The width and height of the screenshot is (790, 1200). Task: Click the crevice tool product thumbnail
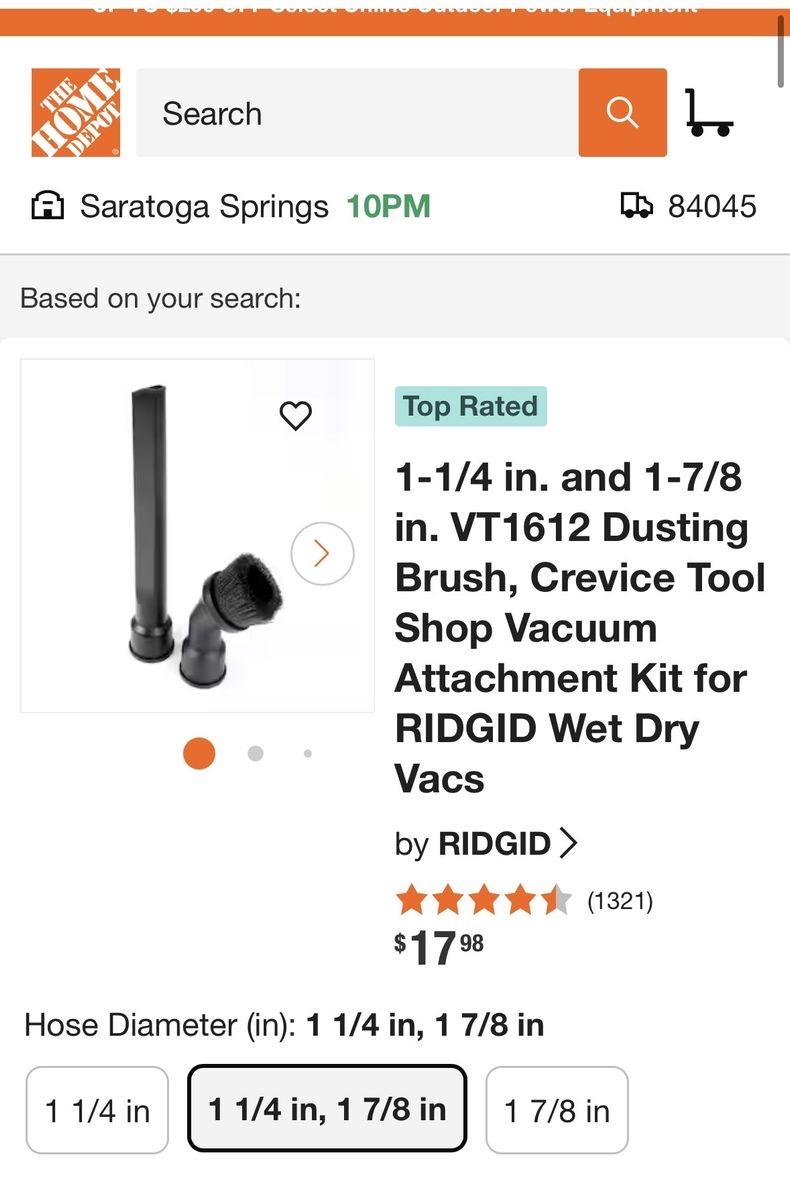pyautogui.click(x=197, y=535)
